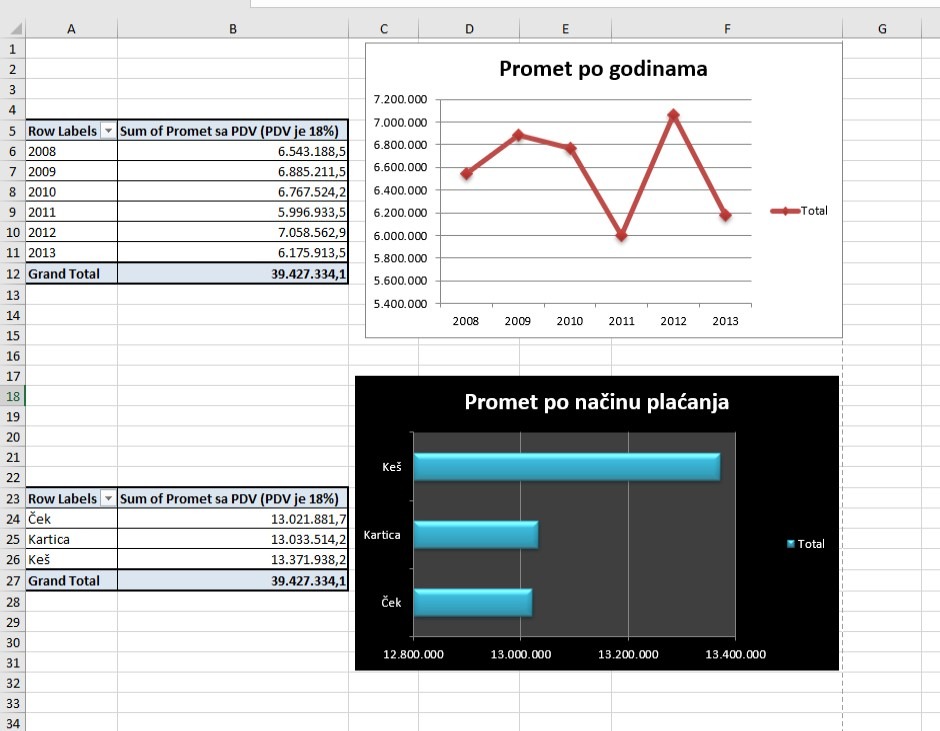Select column D header

(x=469, y=29)
